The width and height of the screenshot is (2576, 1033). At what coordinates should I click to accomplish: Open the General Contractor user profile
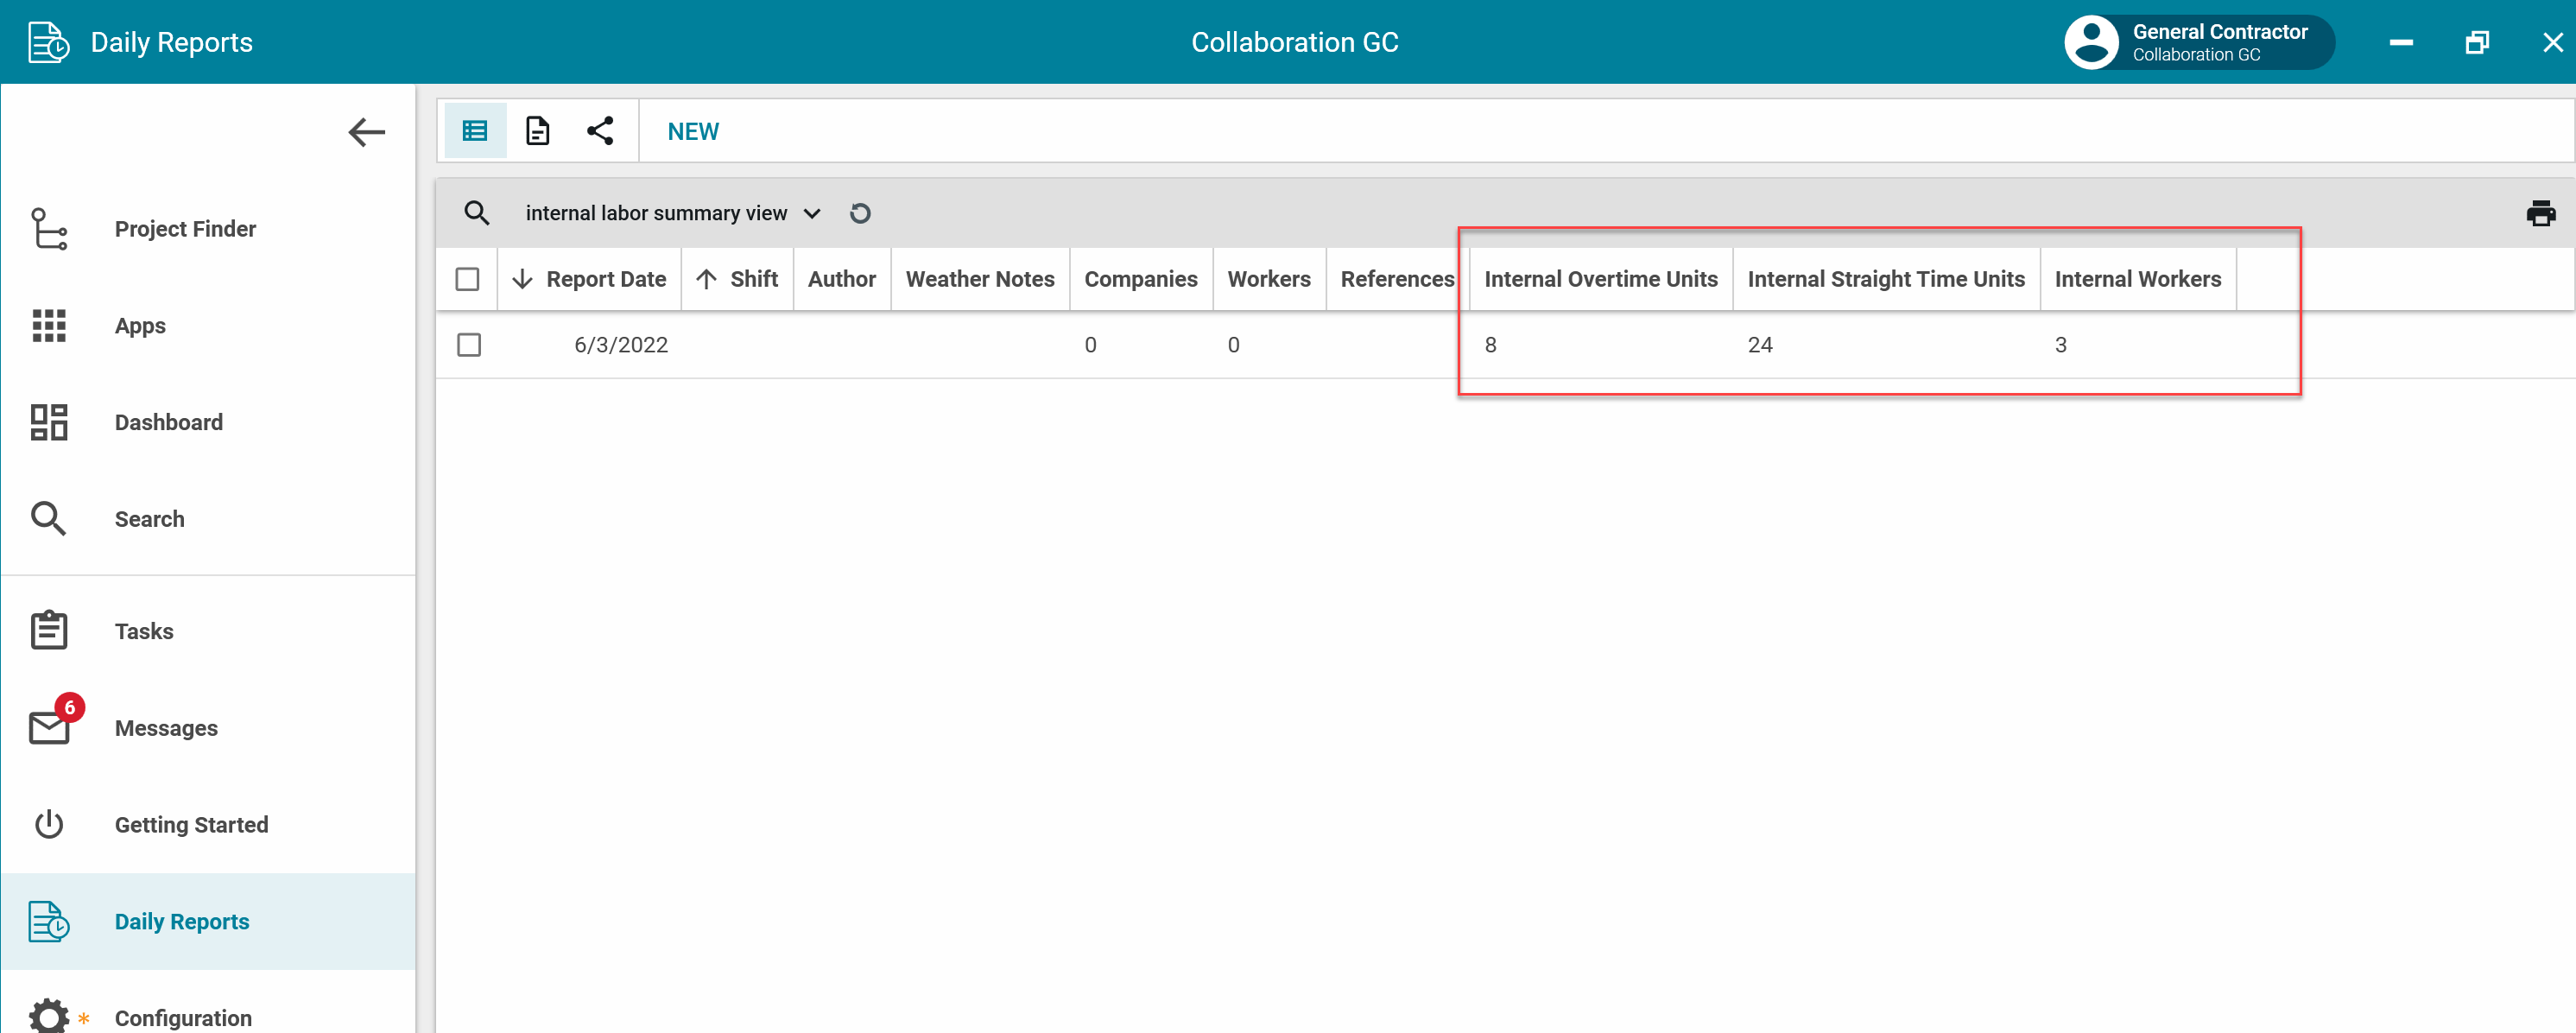pos(2198,42)
